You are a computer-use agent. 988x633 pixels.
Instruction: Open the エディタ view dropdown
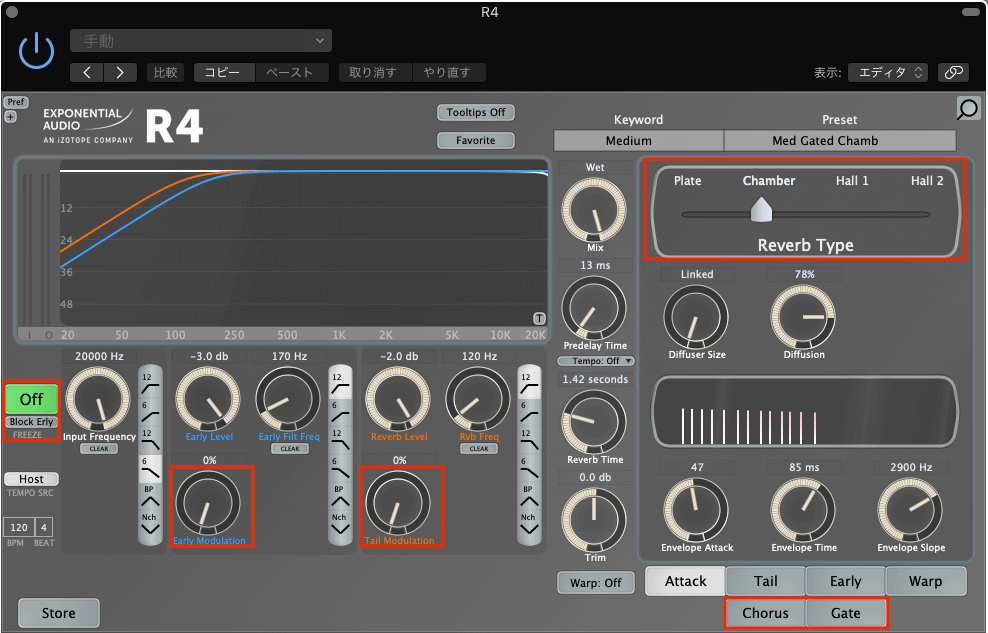890,72
